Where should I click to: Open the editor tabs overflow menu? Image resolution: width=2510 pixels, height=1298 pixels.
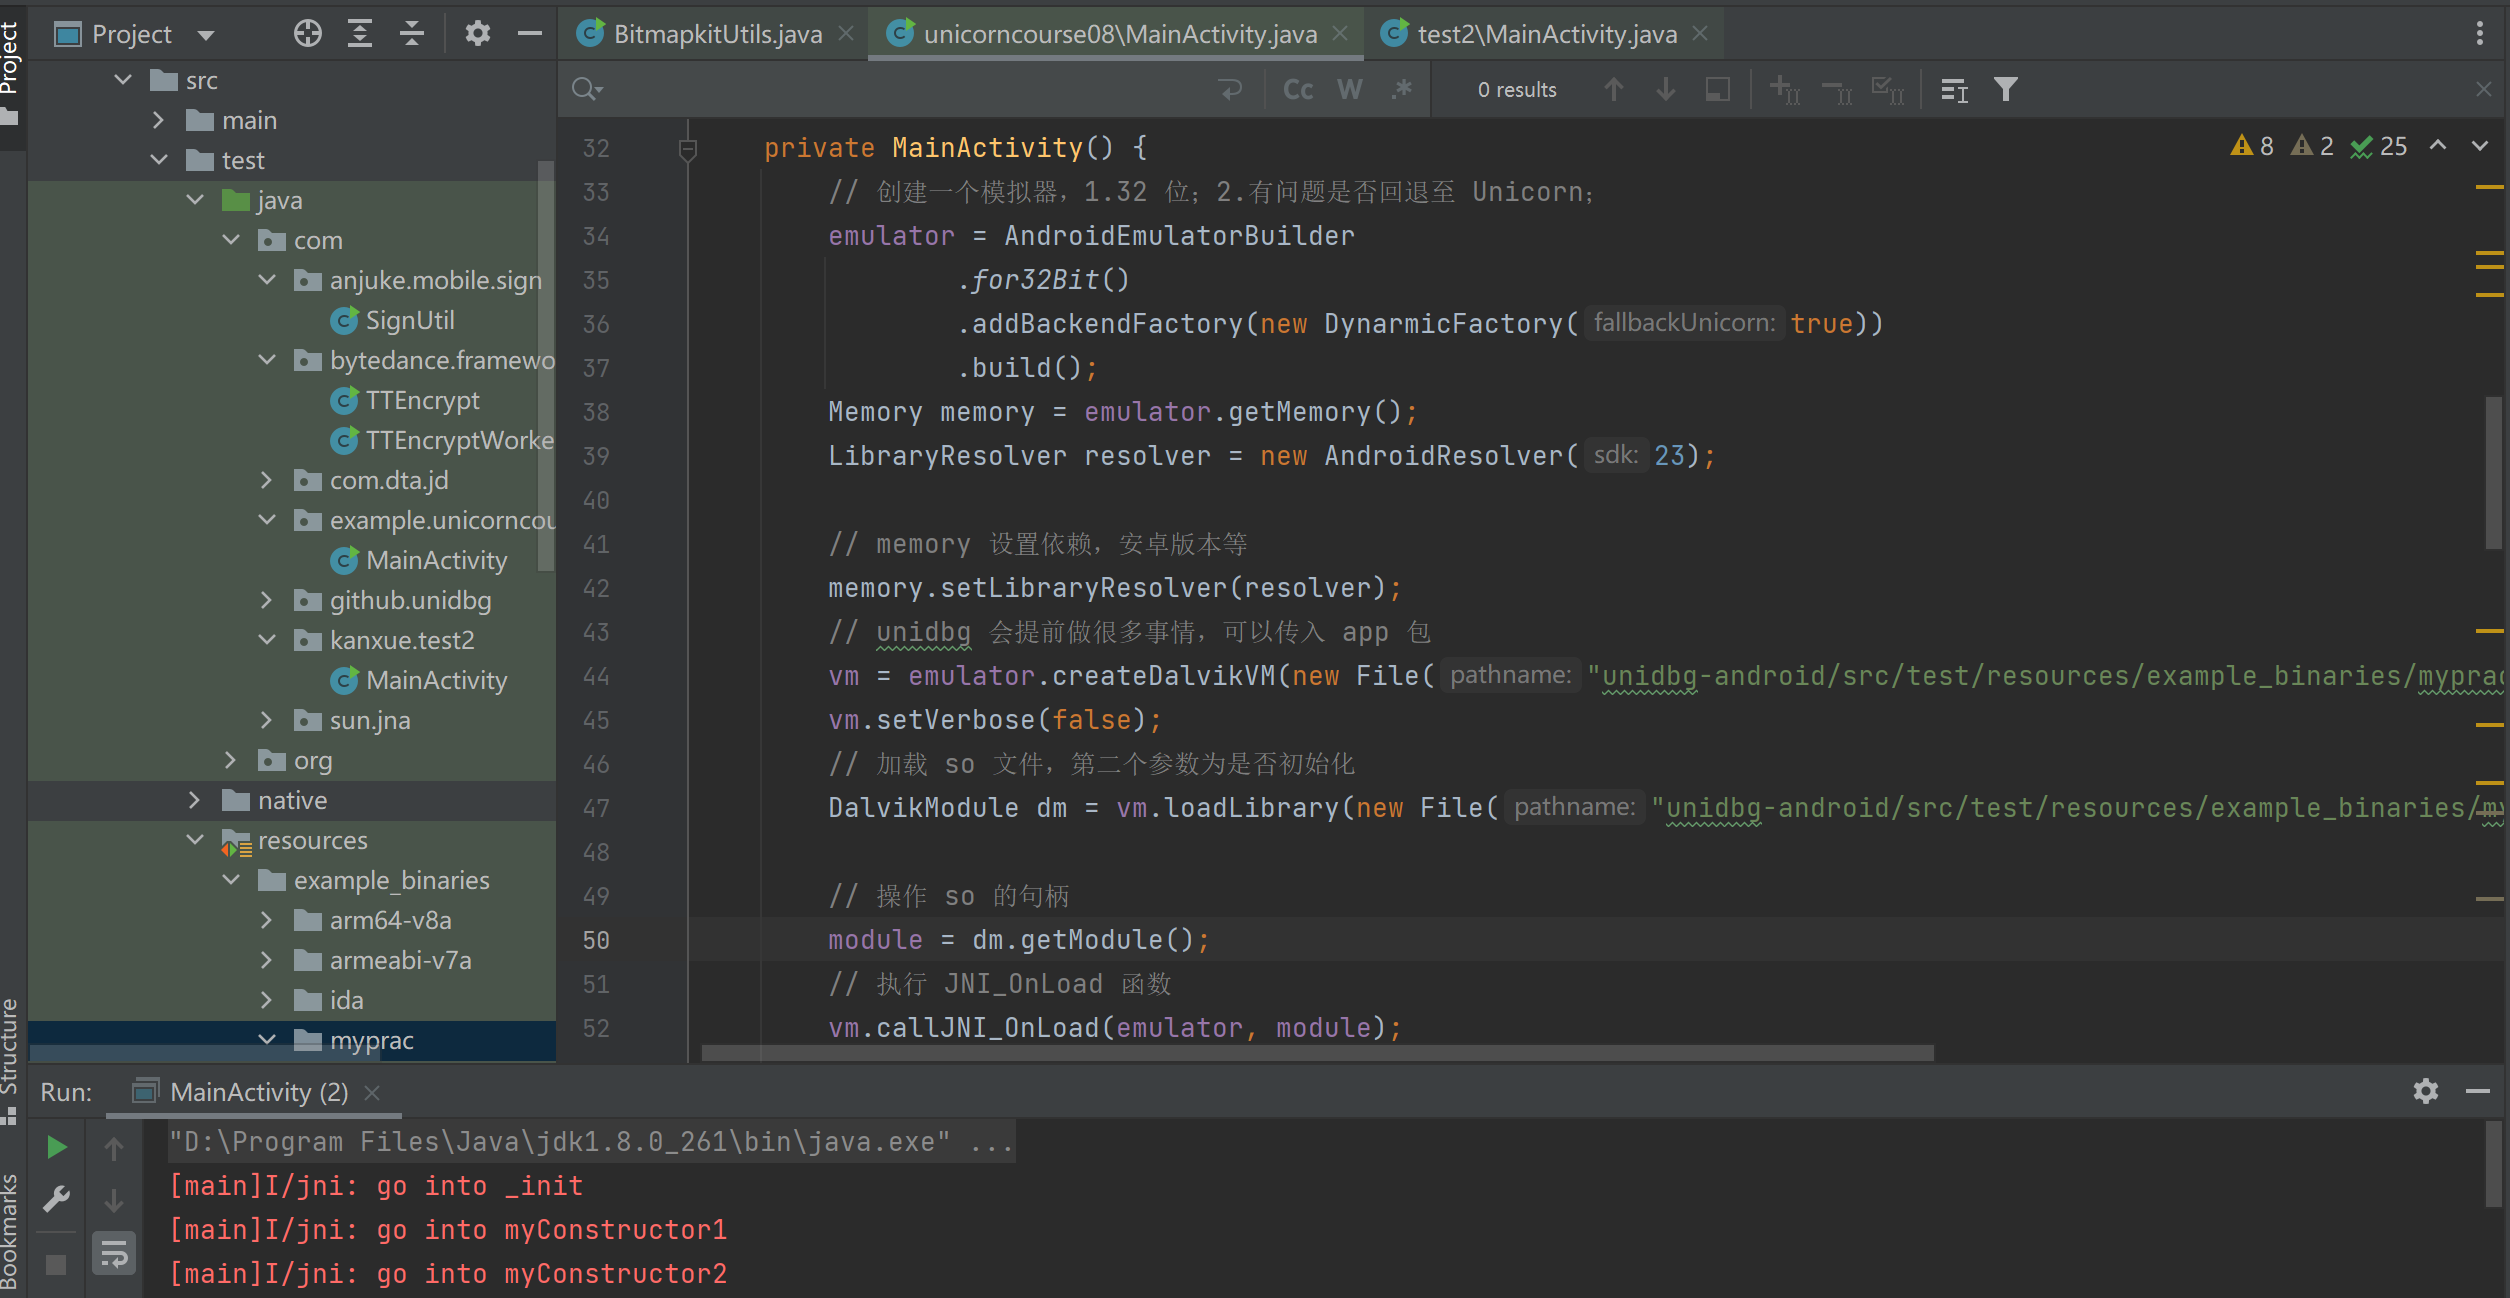2479,34
